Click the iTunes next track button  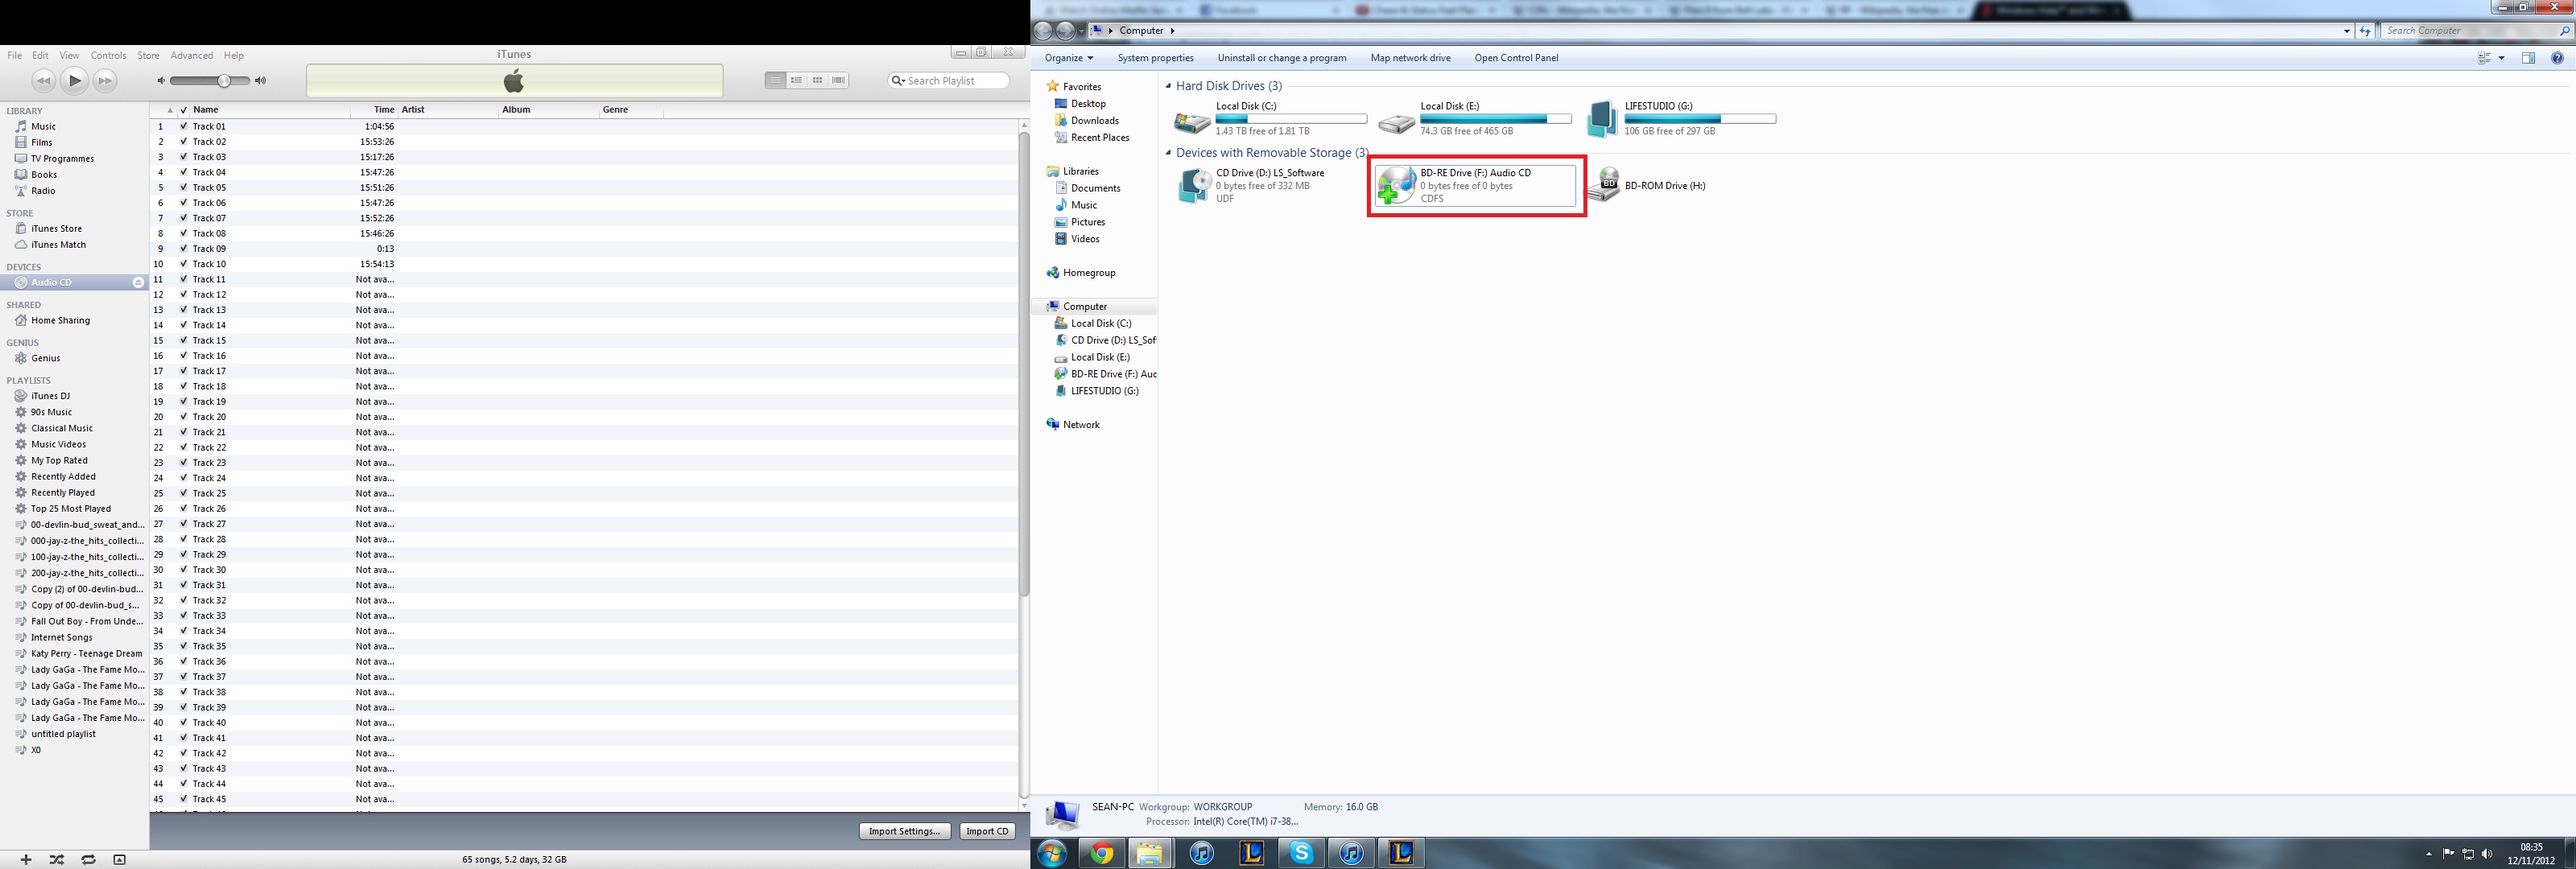(x=105, y=81)
